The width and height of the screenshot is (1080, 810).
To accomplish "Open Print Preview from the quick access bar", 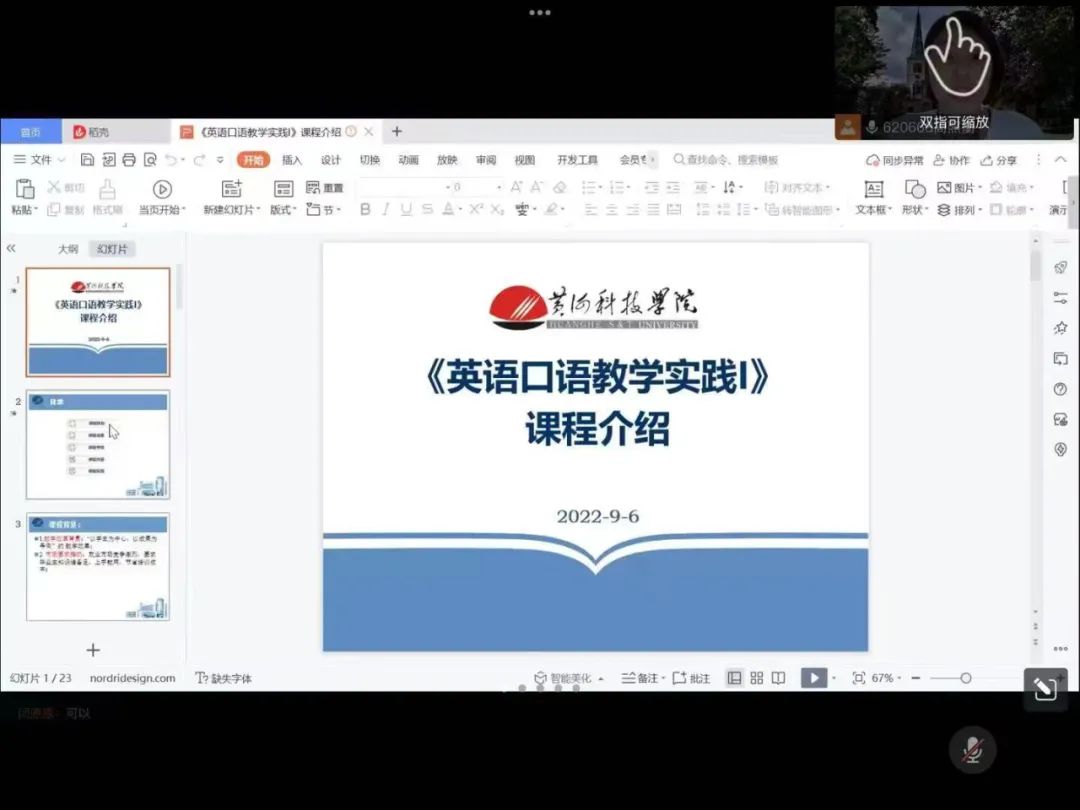I will pyautogui.click(x=149, y=160).
